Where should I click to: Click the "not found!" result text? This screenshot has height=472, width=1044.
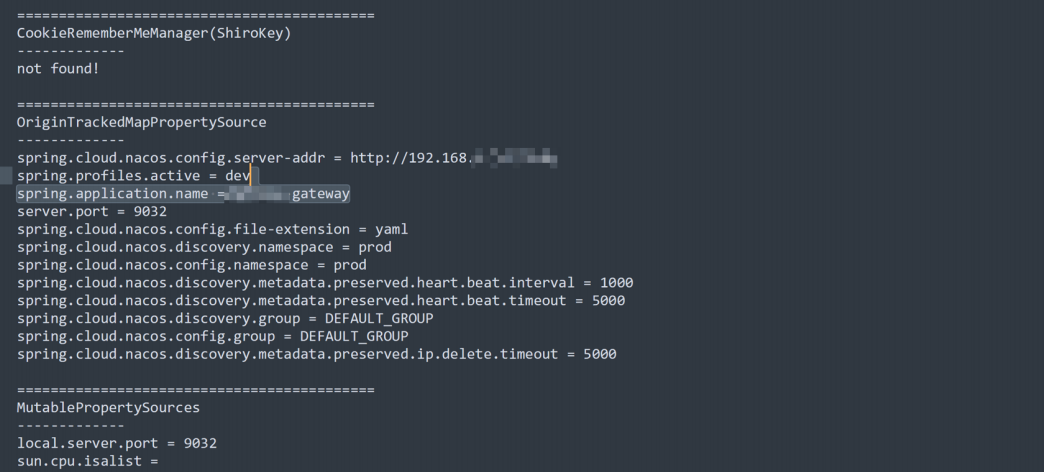tap(58, 69)
